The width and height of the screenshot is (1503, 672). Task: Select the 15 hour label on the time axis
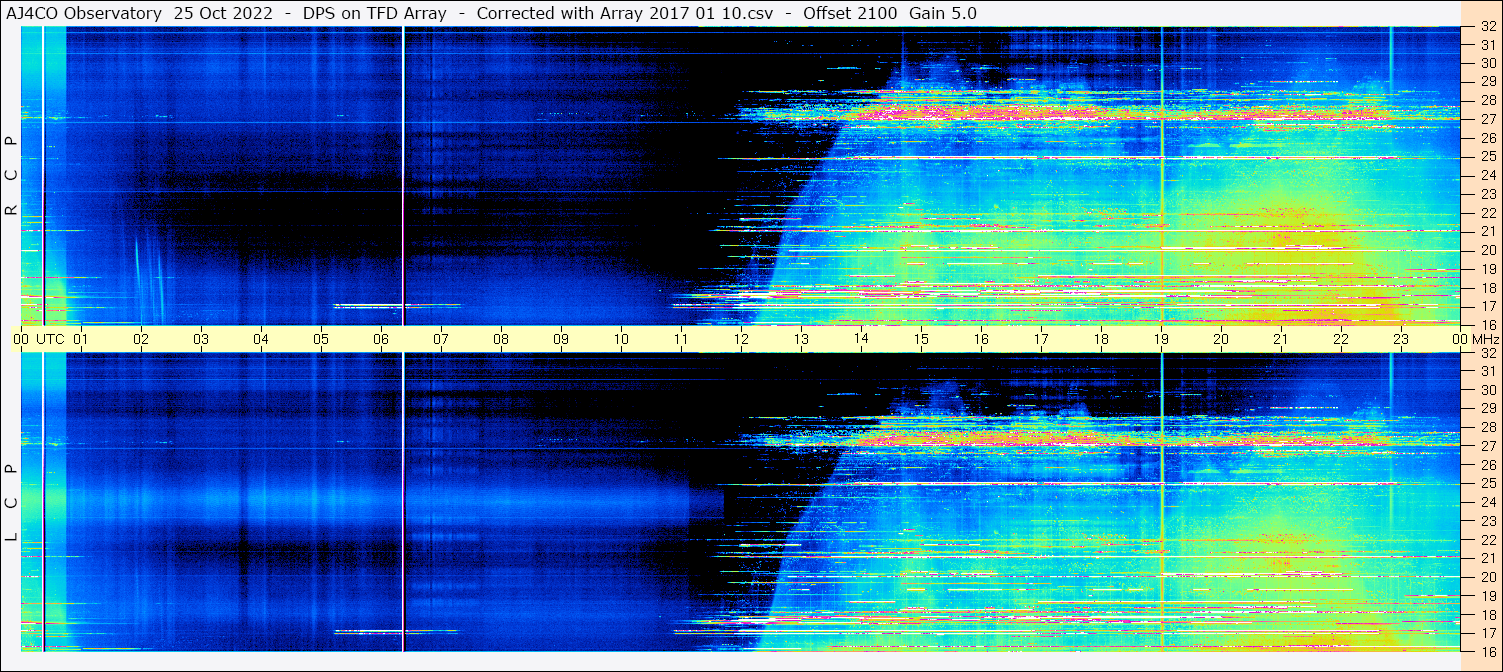(921, 339)
